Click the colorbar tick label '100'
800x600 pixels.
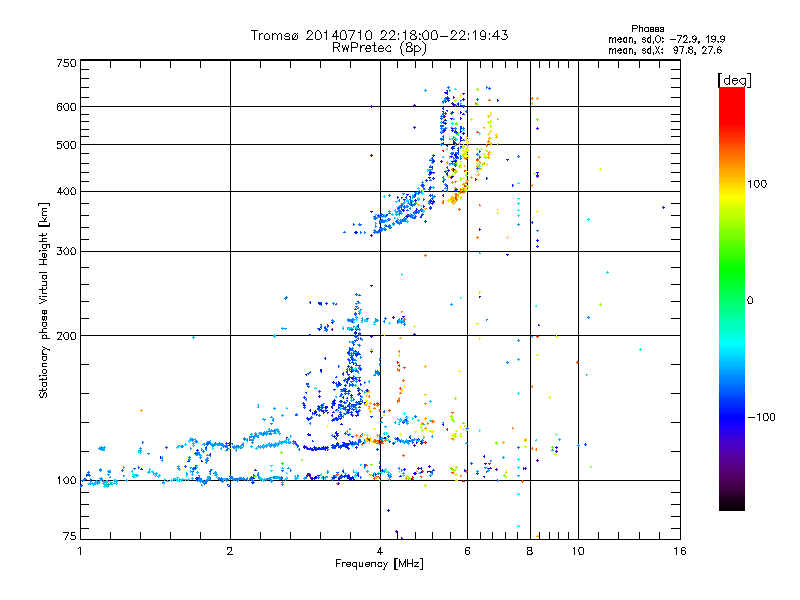tap(757, 184)
